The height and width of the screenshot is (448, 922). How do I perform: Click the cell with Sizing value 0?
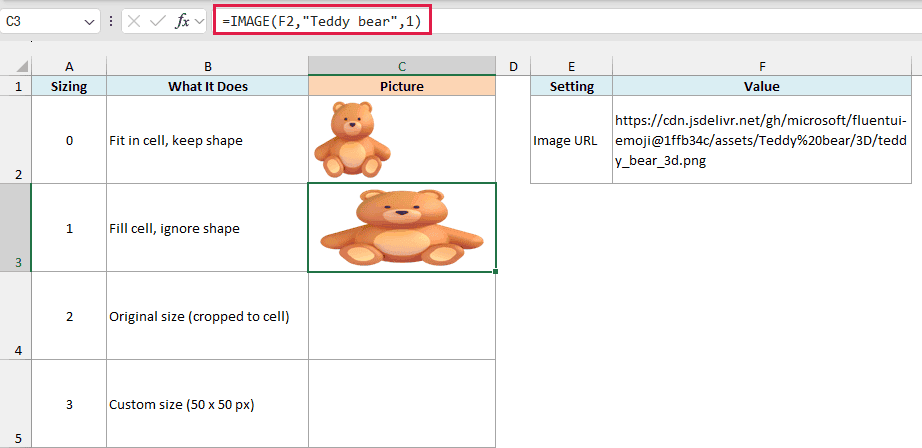click(69, 139)
